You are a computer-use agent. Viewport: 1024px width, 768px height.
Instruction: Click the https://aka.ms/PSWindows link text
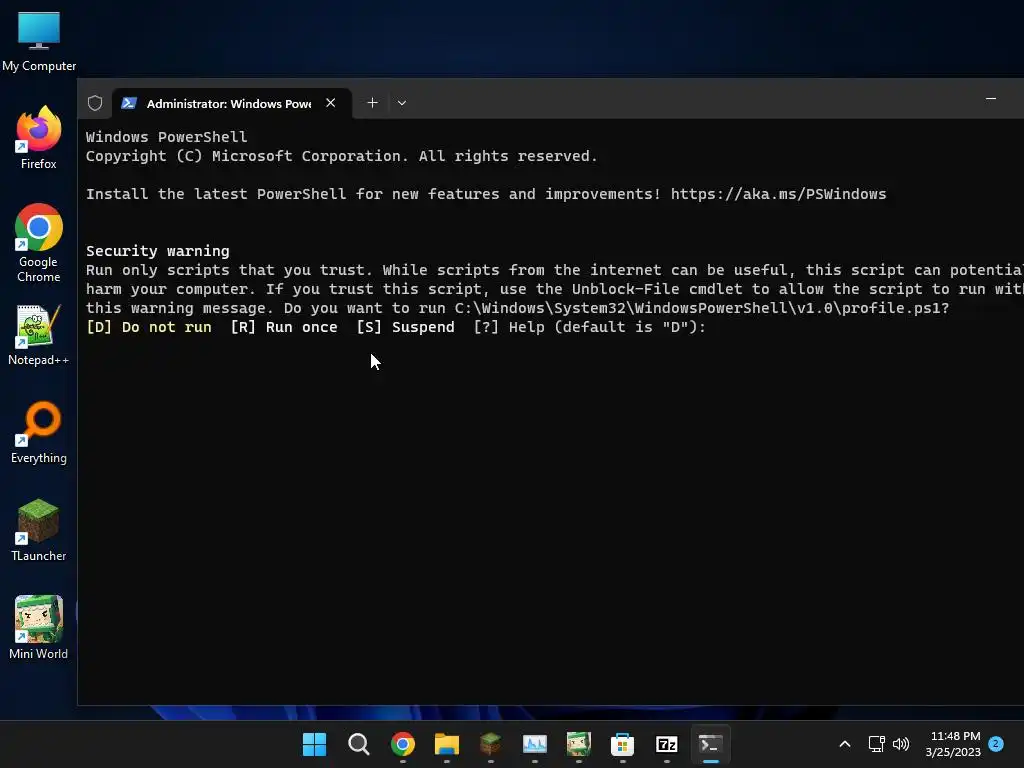[x=778, y=194]
